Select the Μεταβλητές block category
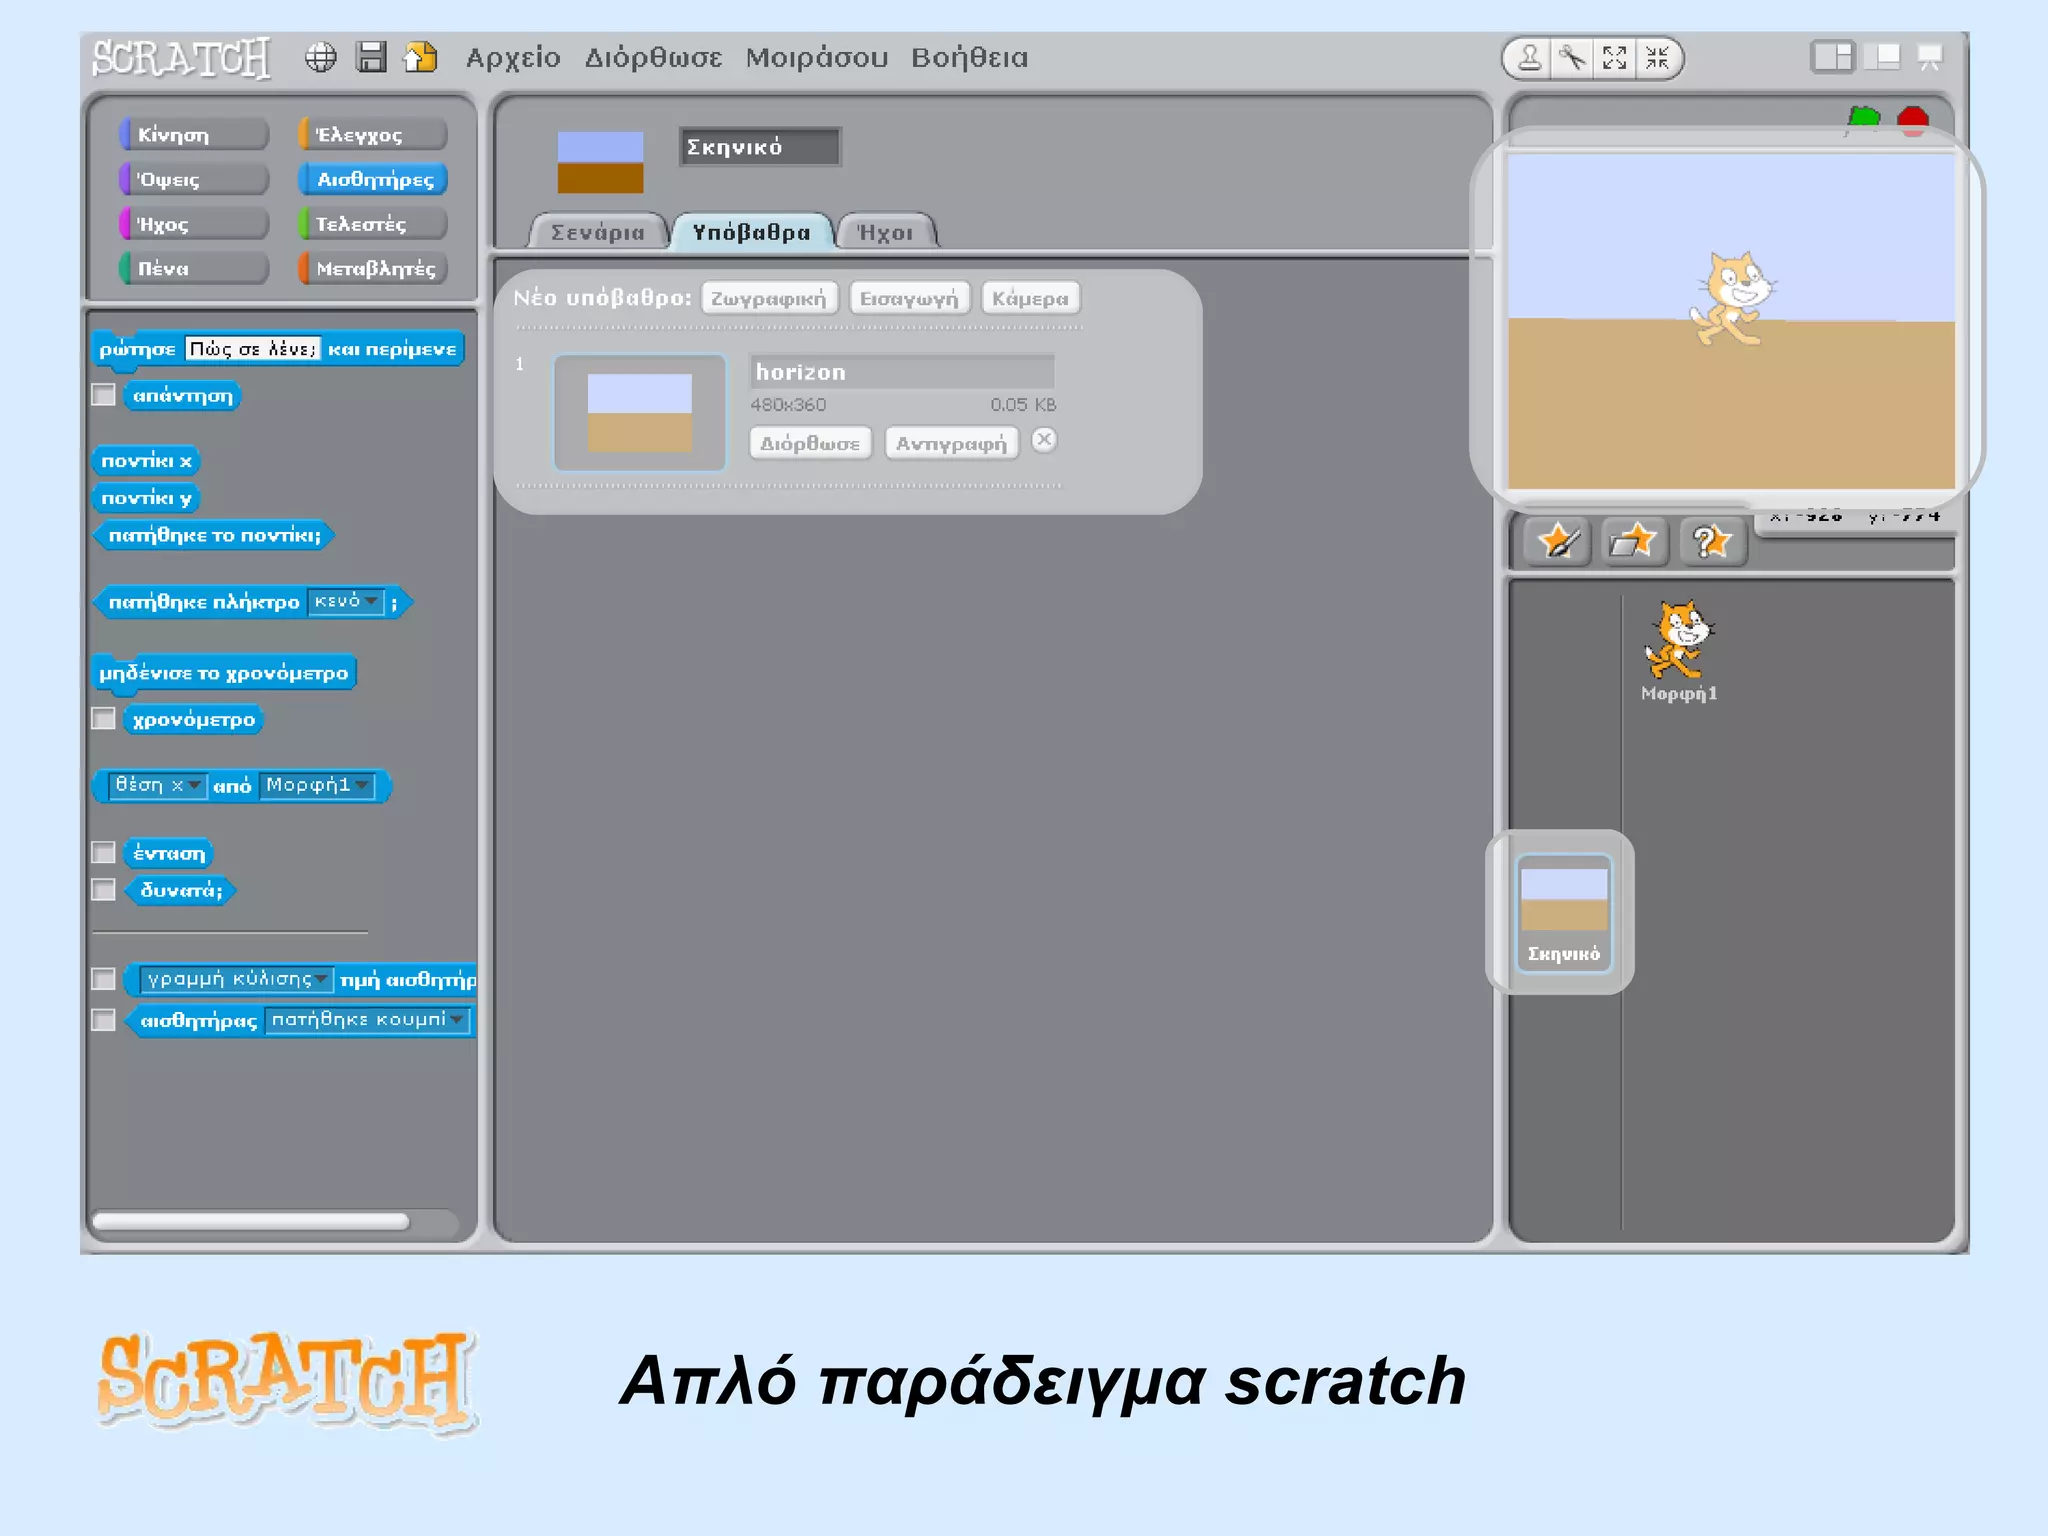This screenshot has width=2048, height=1536. tap(372, 268)
